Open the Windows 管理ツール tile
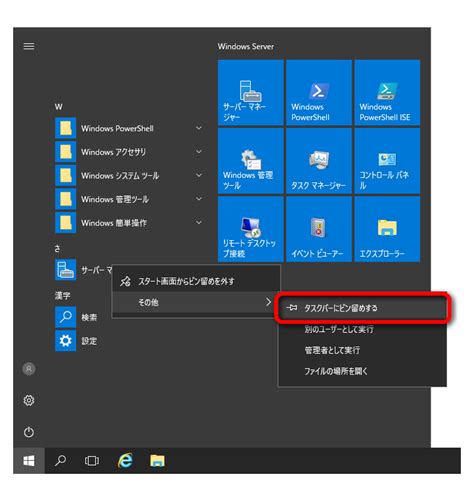 [x=250, y=161]
